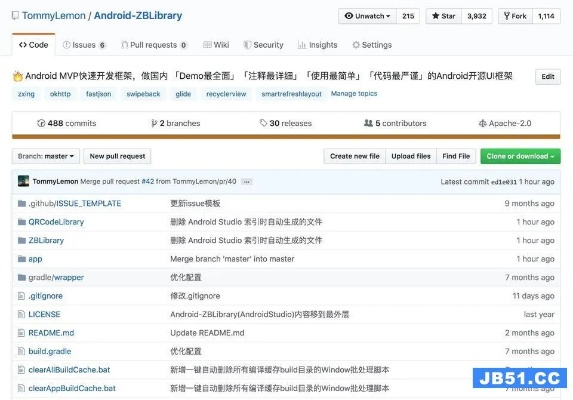View the 488 commits history
This screenshot has height=400, width=573.
click(67, 123)
